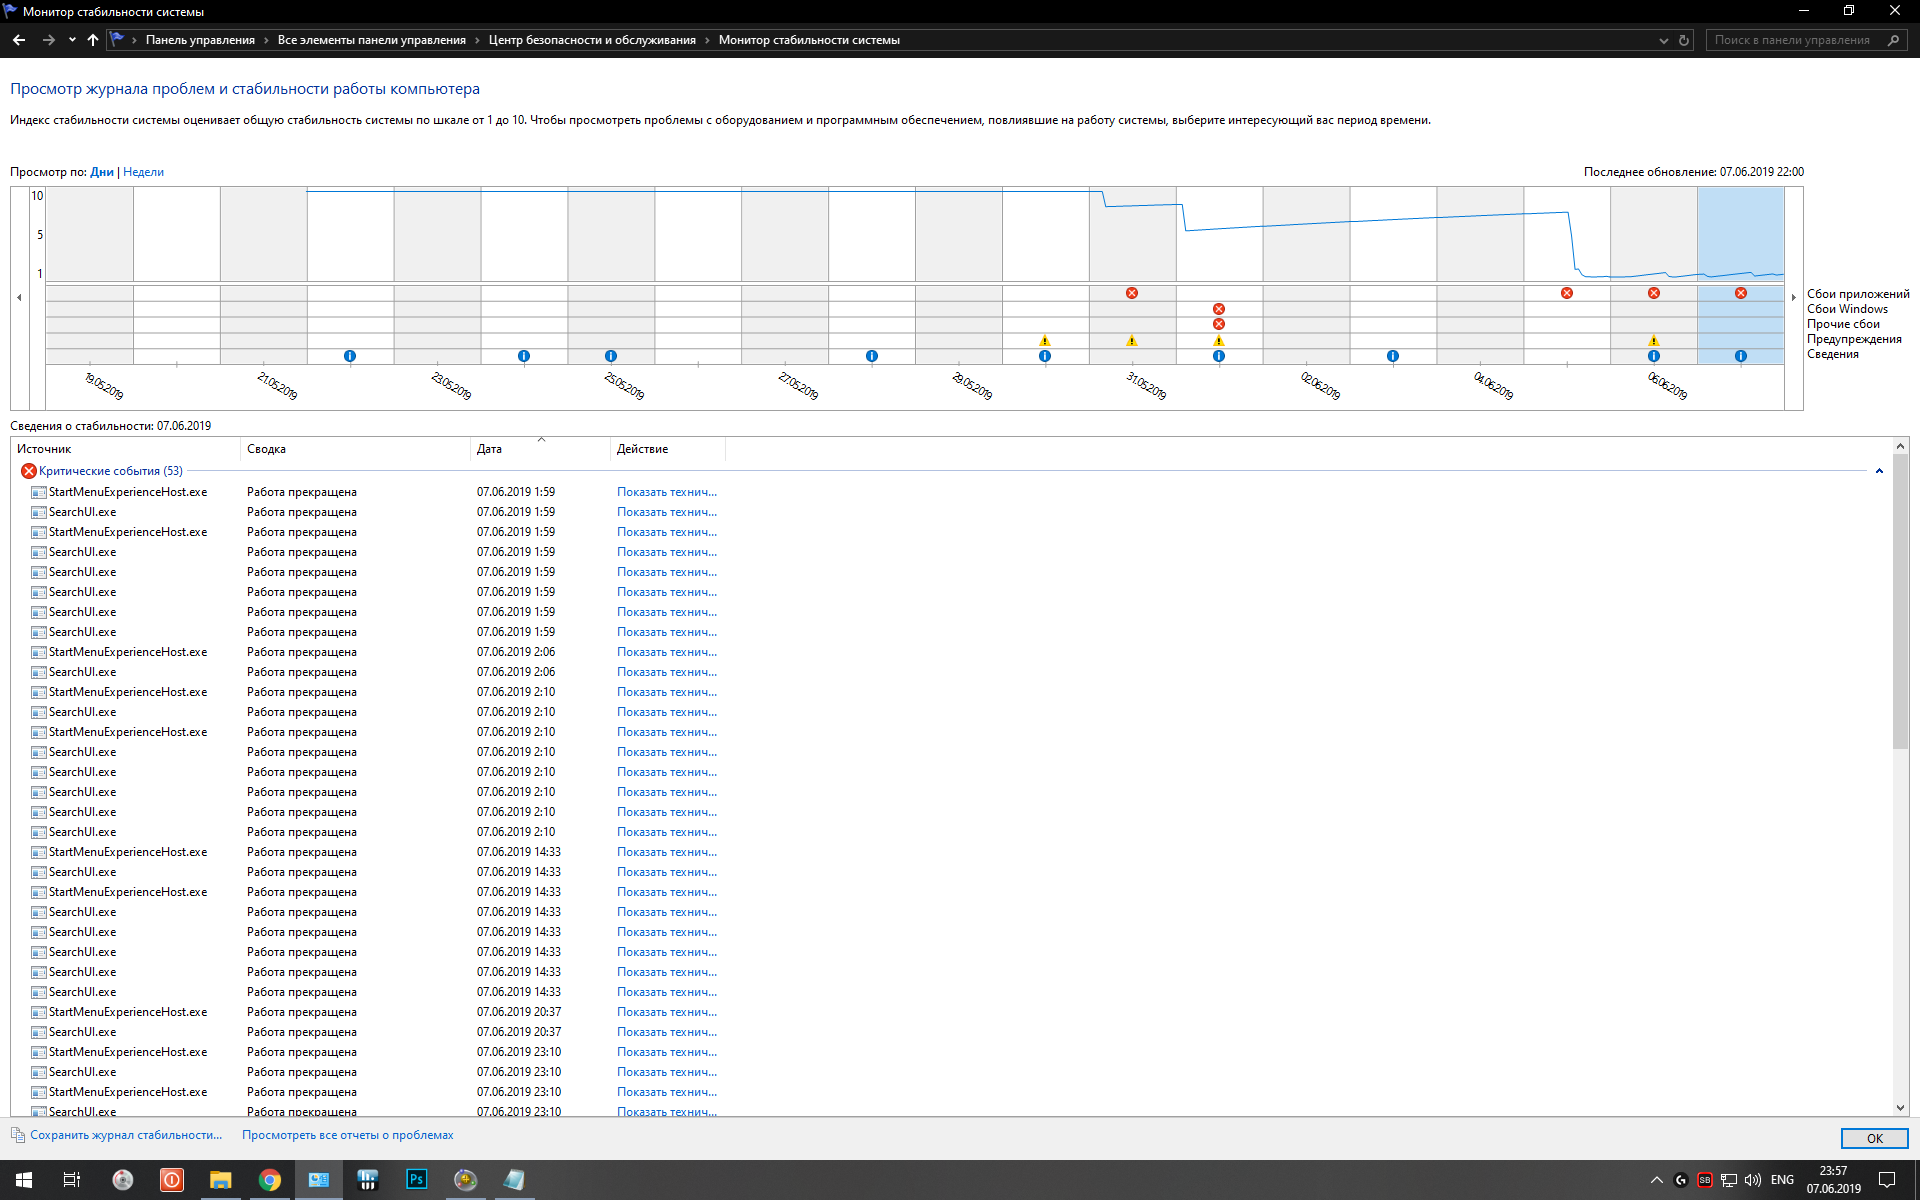Switch chart view to Недели
Viewport: 1920px width, 1200px height.
tap(143, 172)
